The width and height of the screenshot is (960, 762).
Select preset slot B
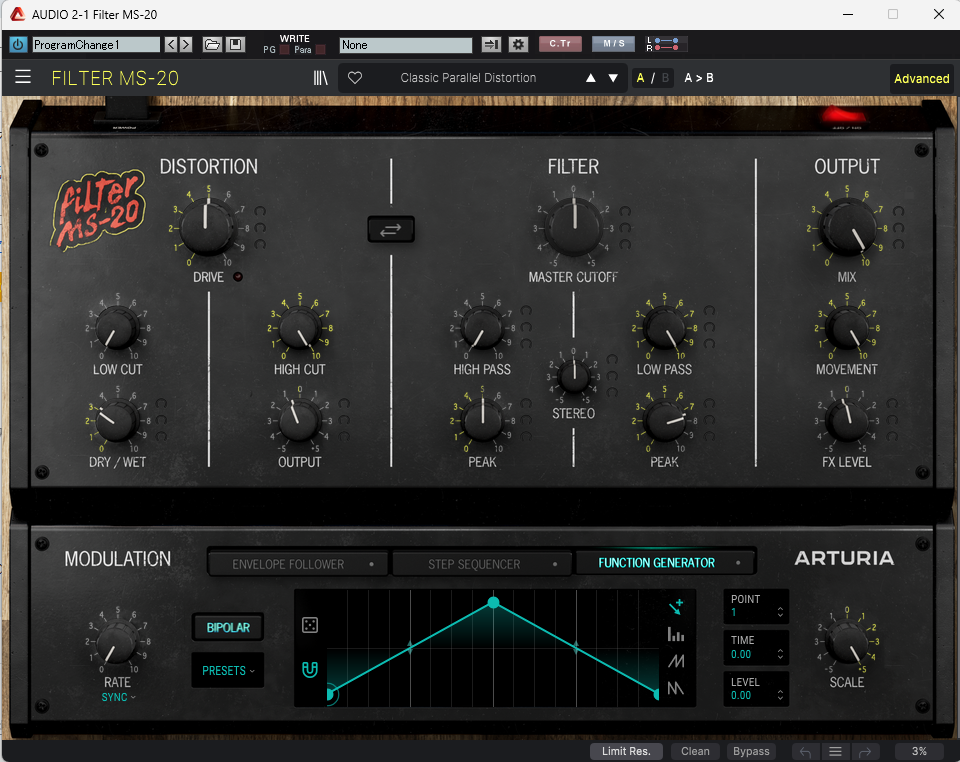(x=665, y=78)
